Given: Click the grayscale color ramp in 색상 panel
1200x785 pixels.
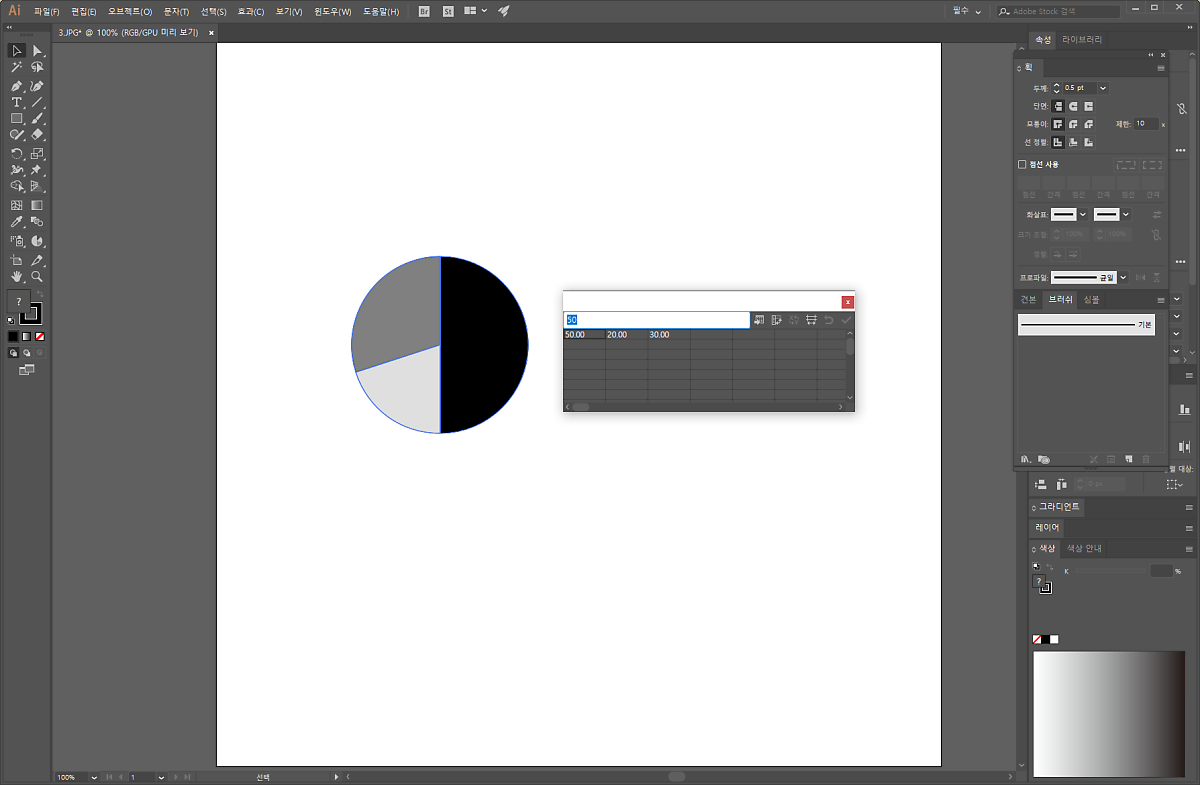Looking at the screenshot, I should coord(1108,713).
